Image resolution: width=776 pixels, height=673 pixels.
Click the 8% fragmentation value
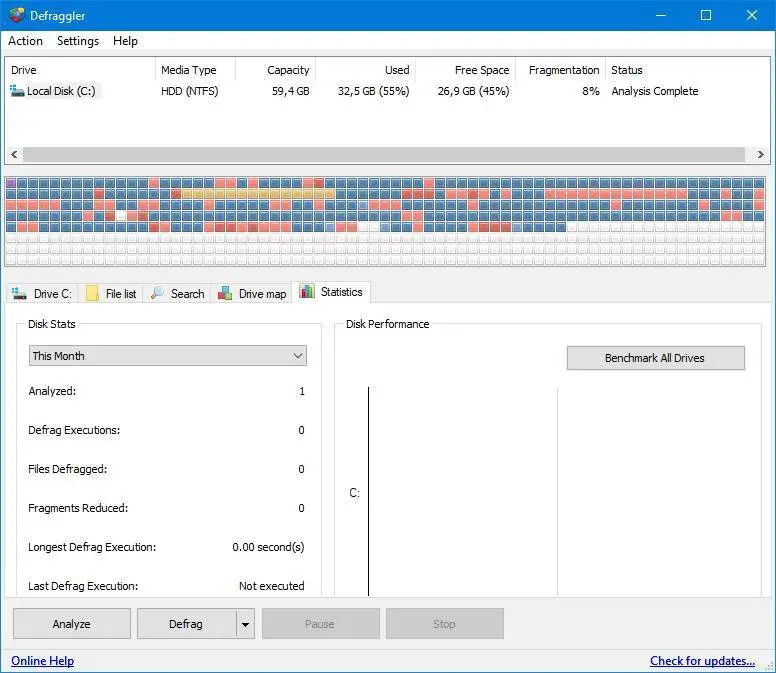[590, 91]
